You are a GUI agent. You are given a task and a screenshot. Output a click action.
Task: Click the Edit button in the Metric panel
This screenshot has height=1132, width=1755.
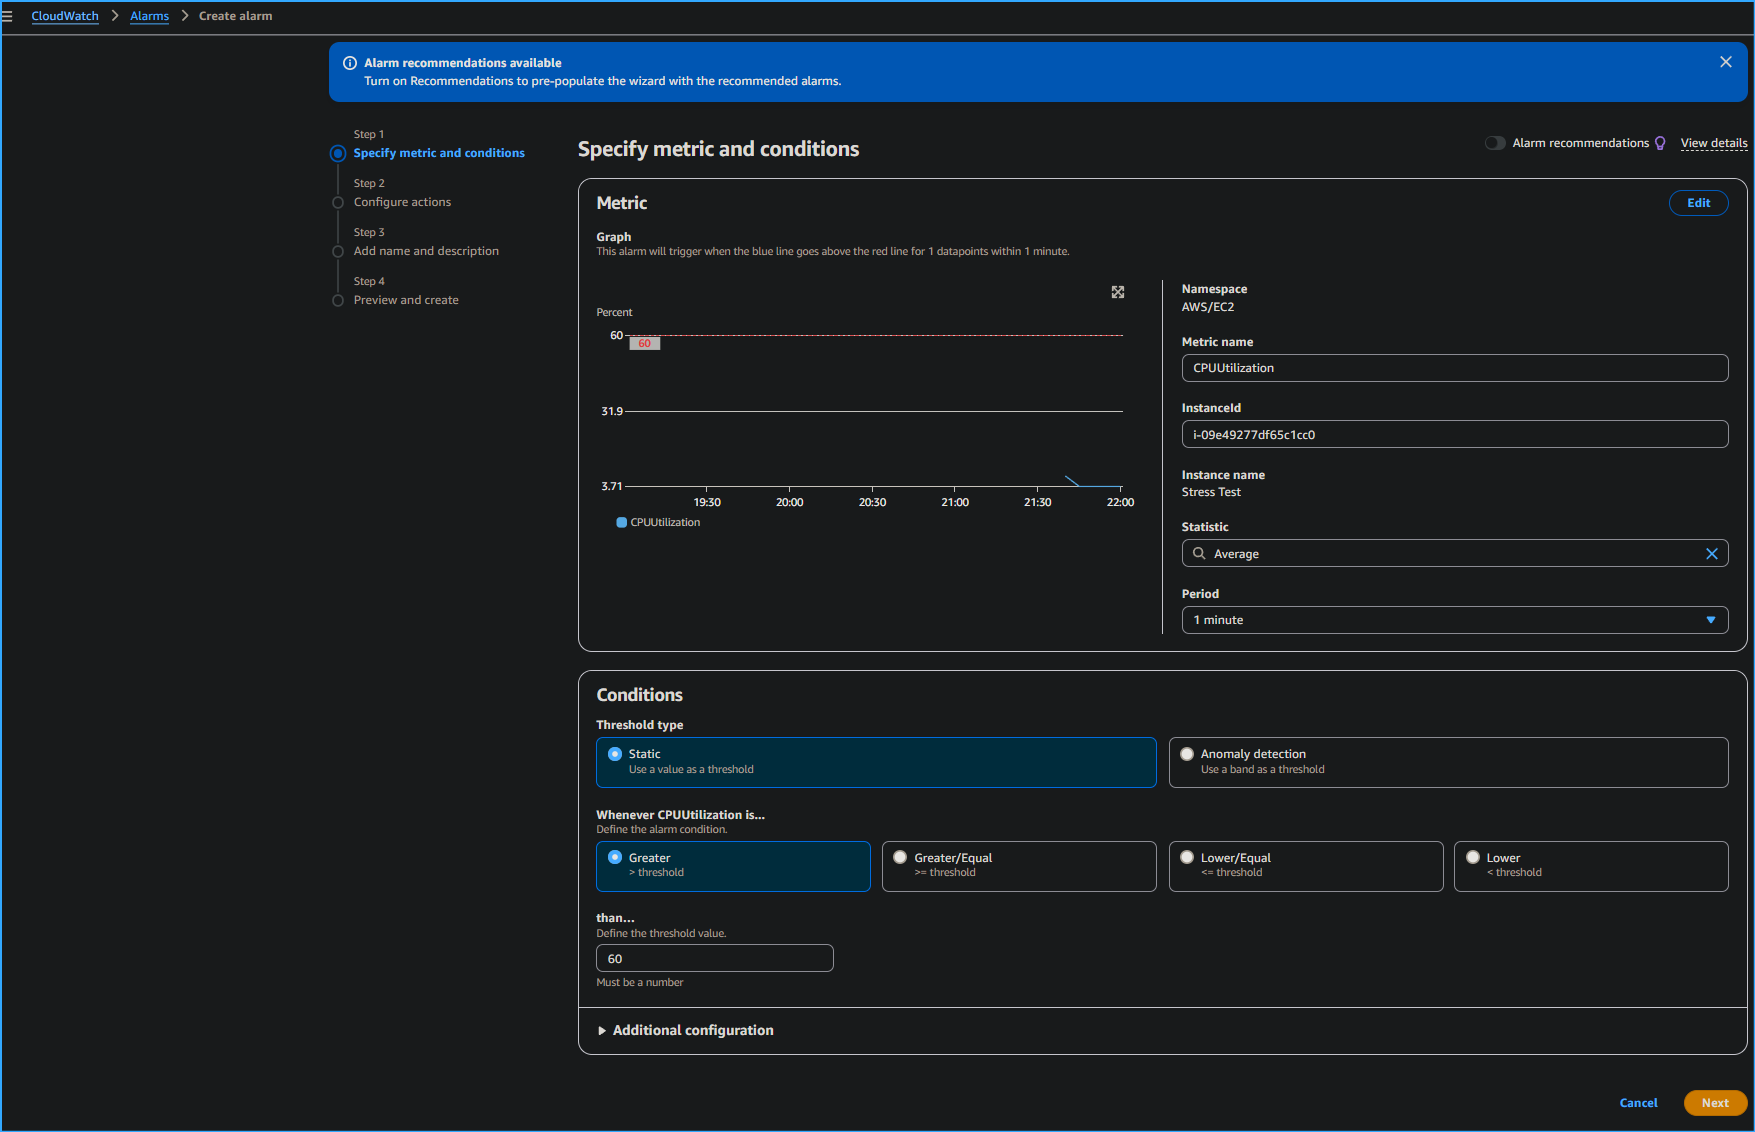point(1698,203)
